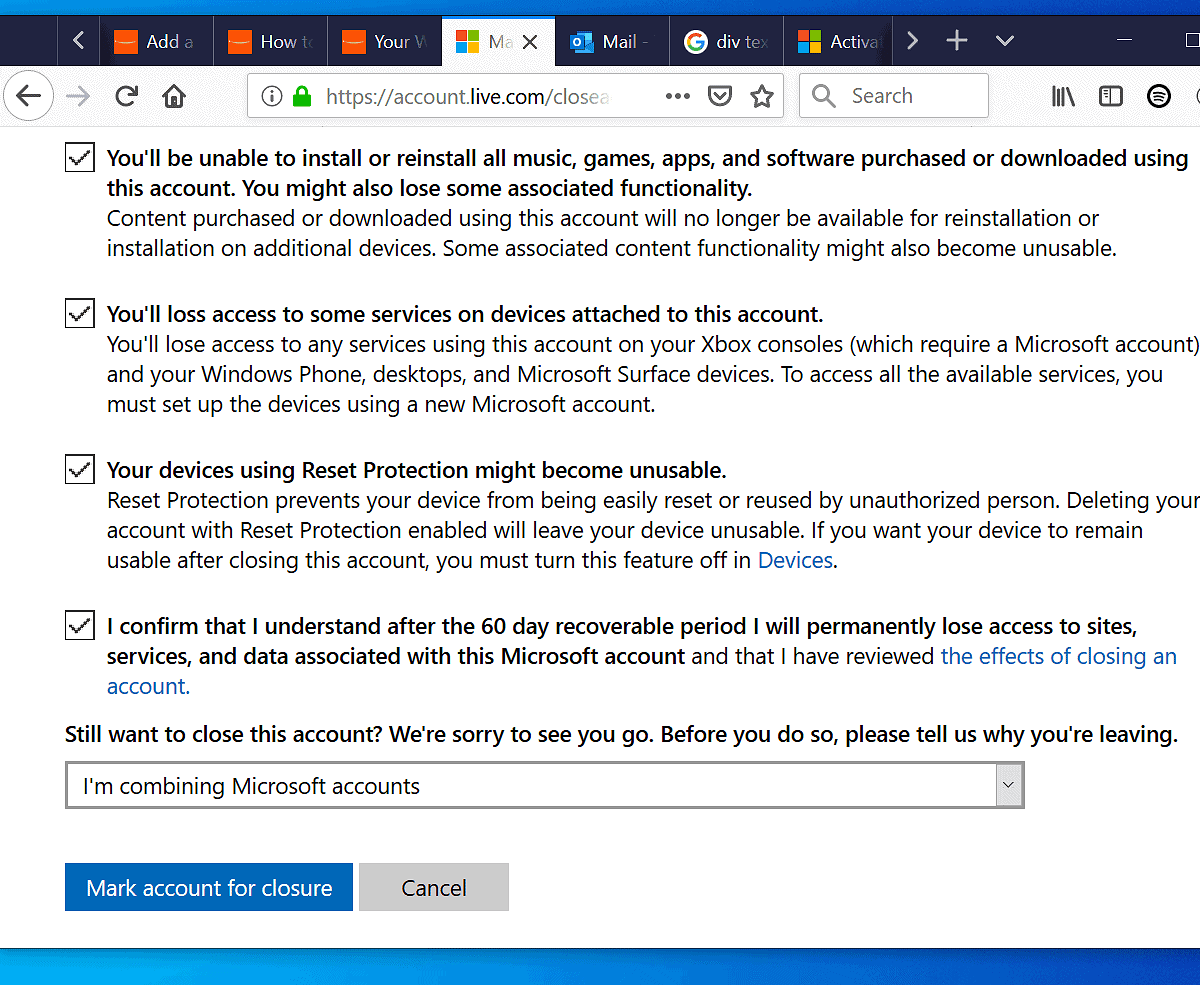This screenshot has height=985, width=1200.
Task: Click the 'Still want to close this account?' text
Action: [223, 734]
